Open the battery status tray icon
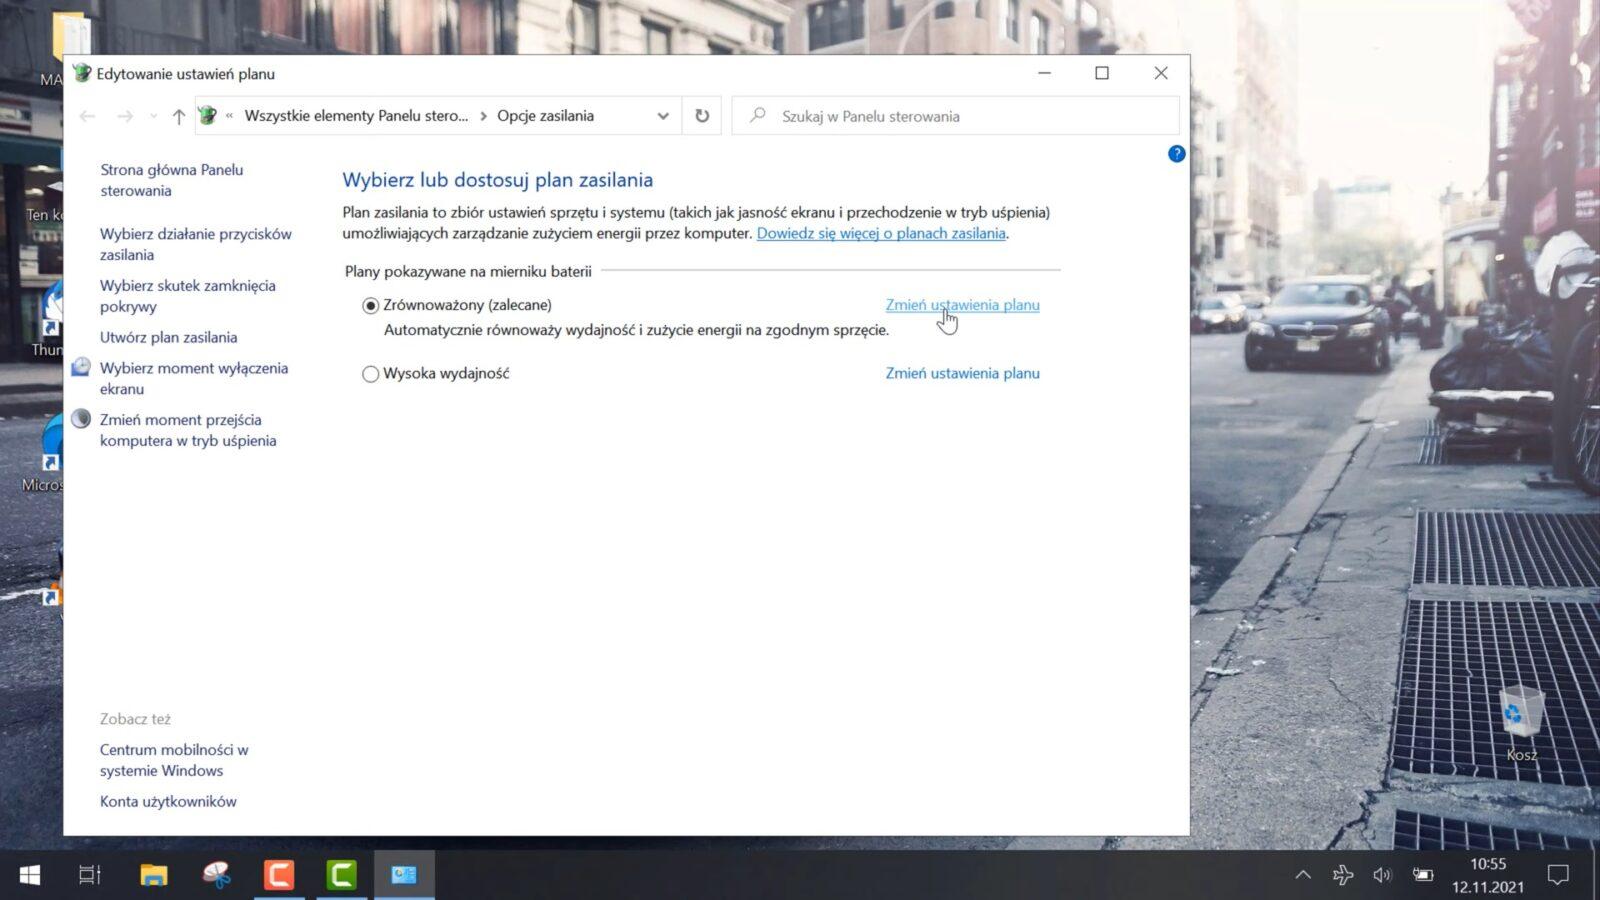The height and width of the screenshot is (900, 1600). pyautogui.click(x=1422, y=875)
